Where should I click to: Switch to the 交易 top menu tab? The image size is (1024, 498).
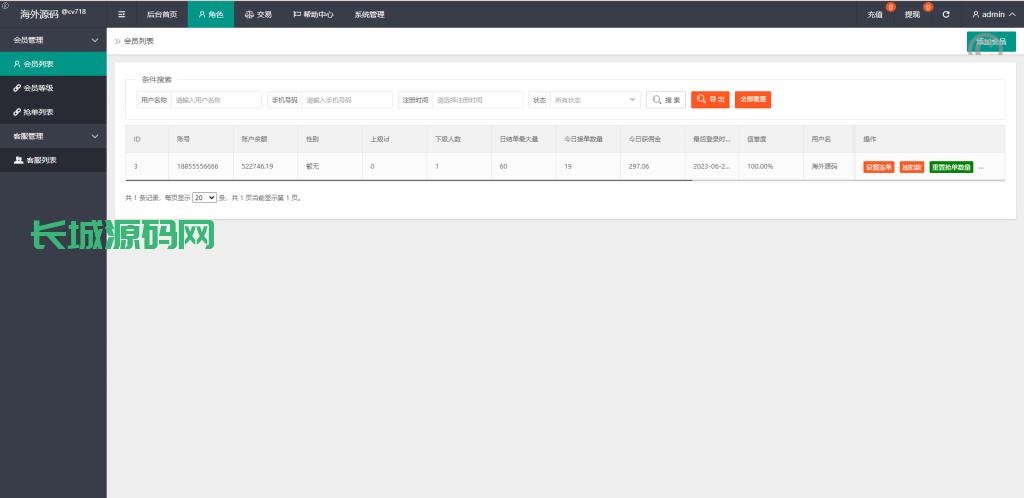258,15
